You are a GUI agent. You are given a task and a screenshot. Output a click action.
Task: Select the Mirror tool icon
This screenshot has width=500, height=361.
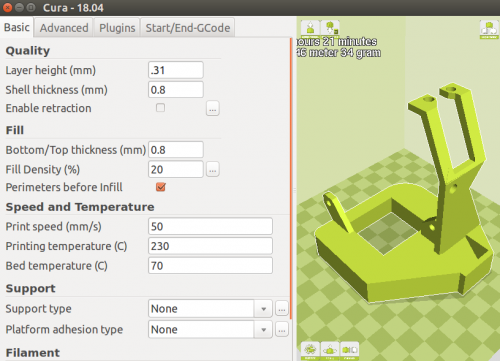(350, 351)
